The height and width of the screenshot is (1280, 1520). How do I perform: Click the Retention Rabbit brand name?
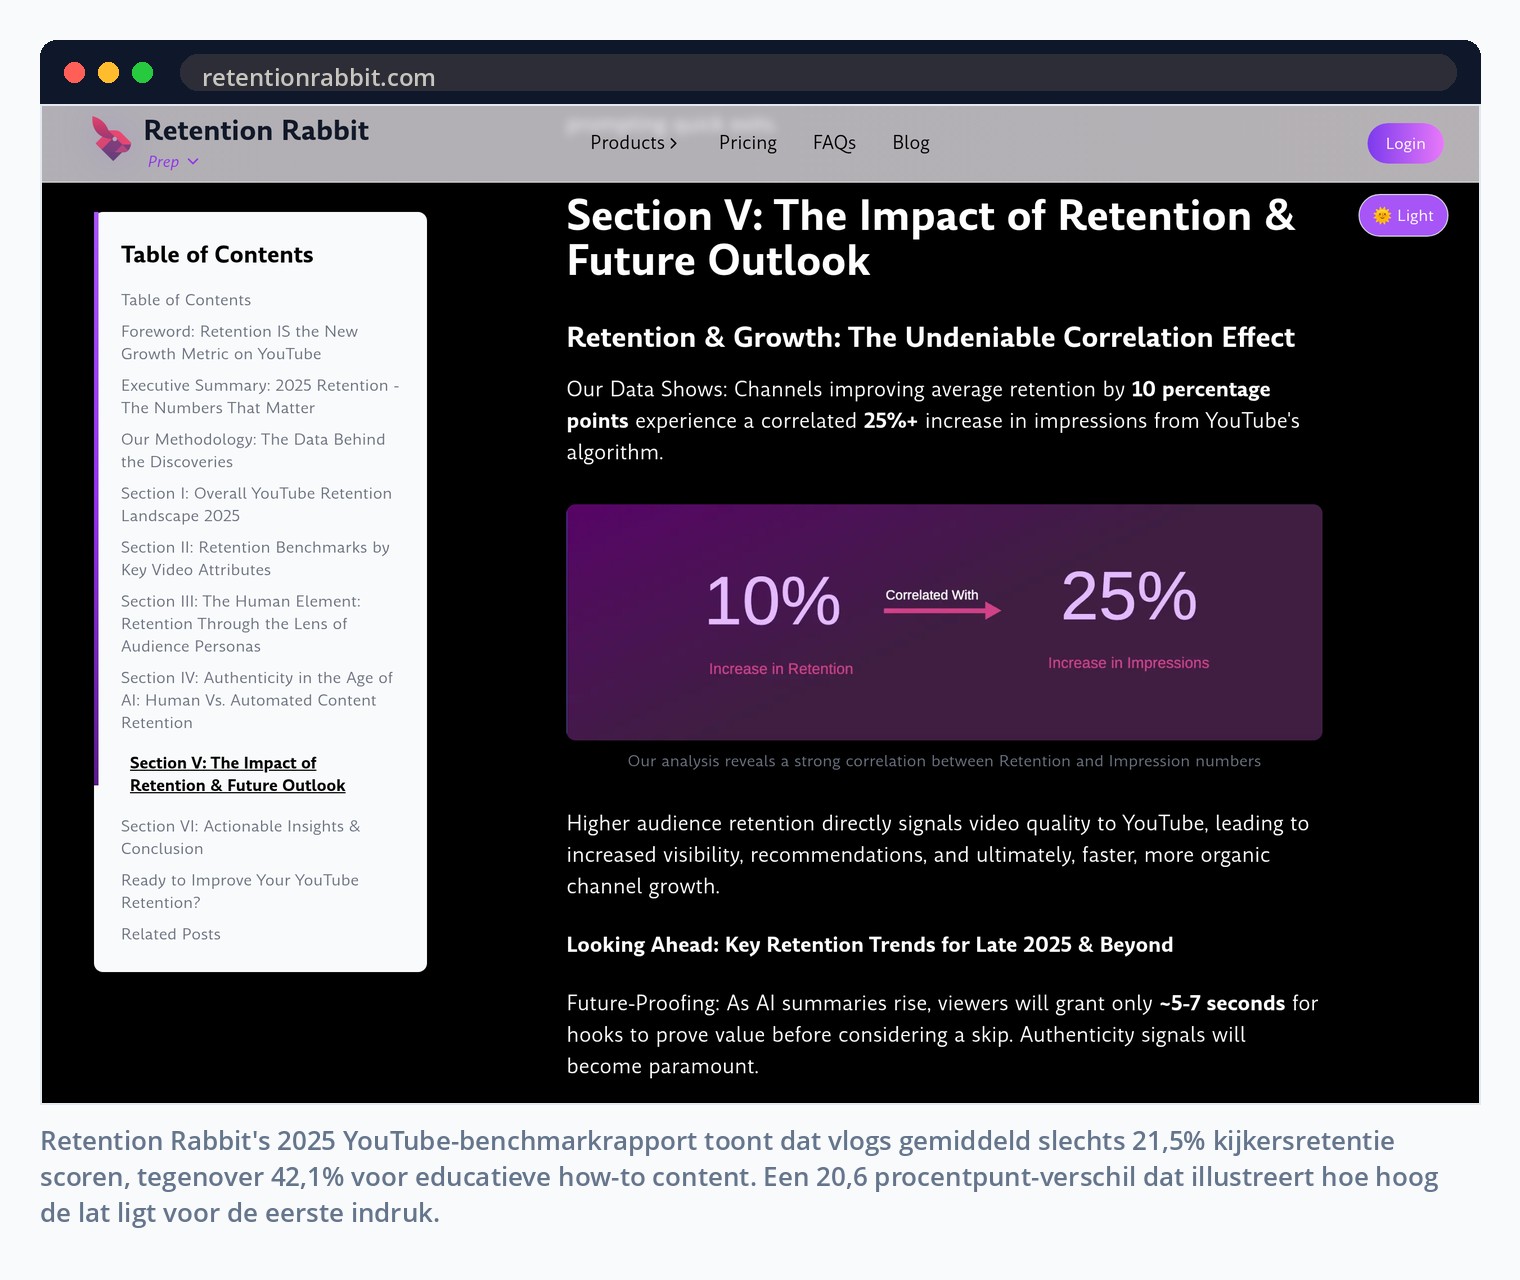pos(256,130)
